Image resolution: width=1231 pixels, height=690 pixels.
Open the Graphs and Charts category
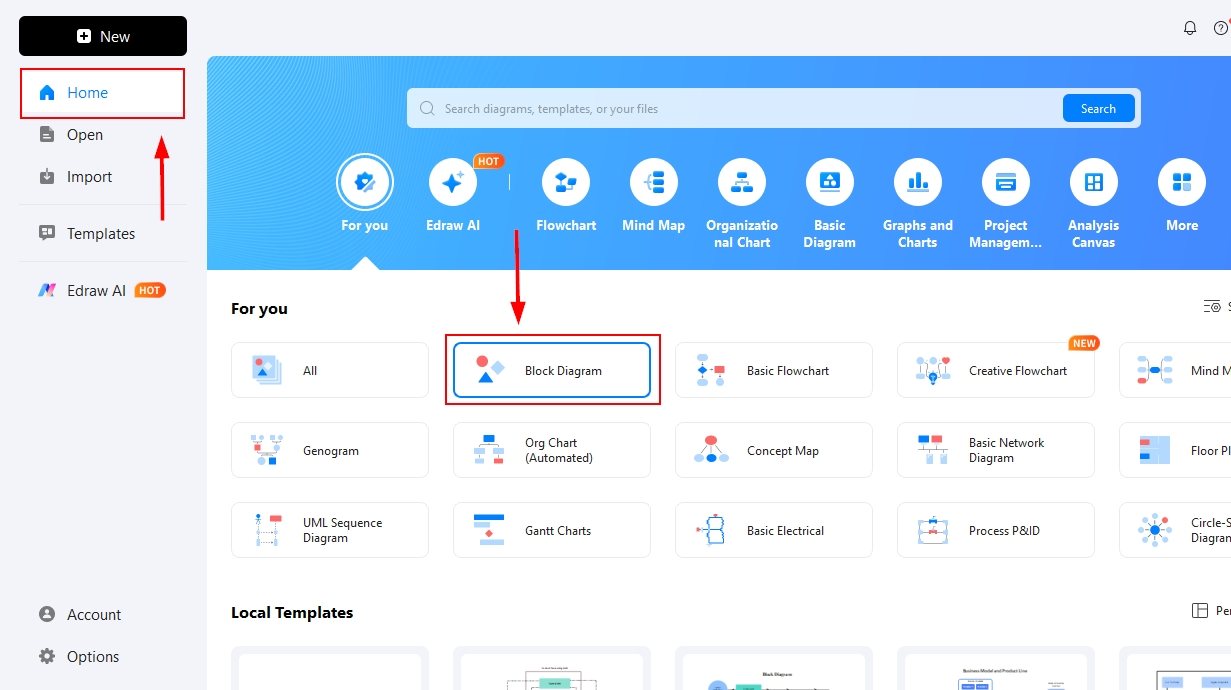pyautogui.click(x=917, y=183)
